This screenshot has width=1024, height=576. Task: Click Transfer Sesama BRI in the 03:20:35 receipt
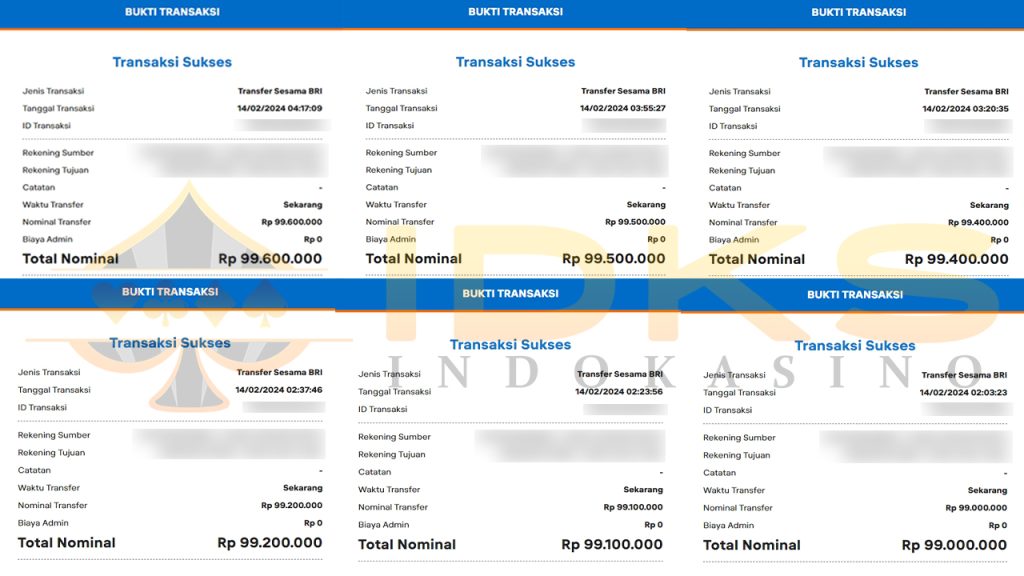tap(967, 92)
